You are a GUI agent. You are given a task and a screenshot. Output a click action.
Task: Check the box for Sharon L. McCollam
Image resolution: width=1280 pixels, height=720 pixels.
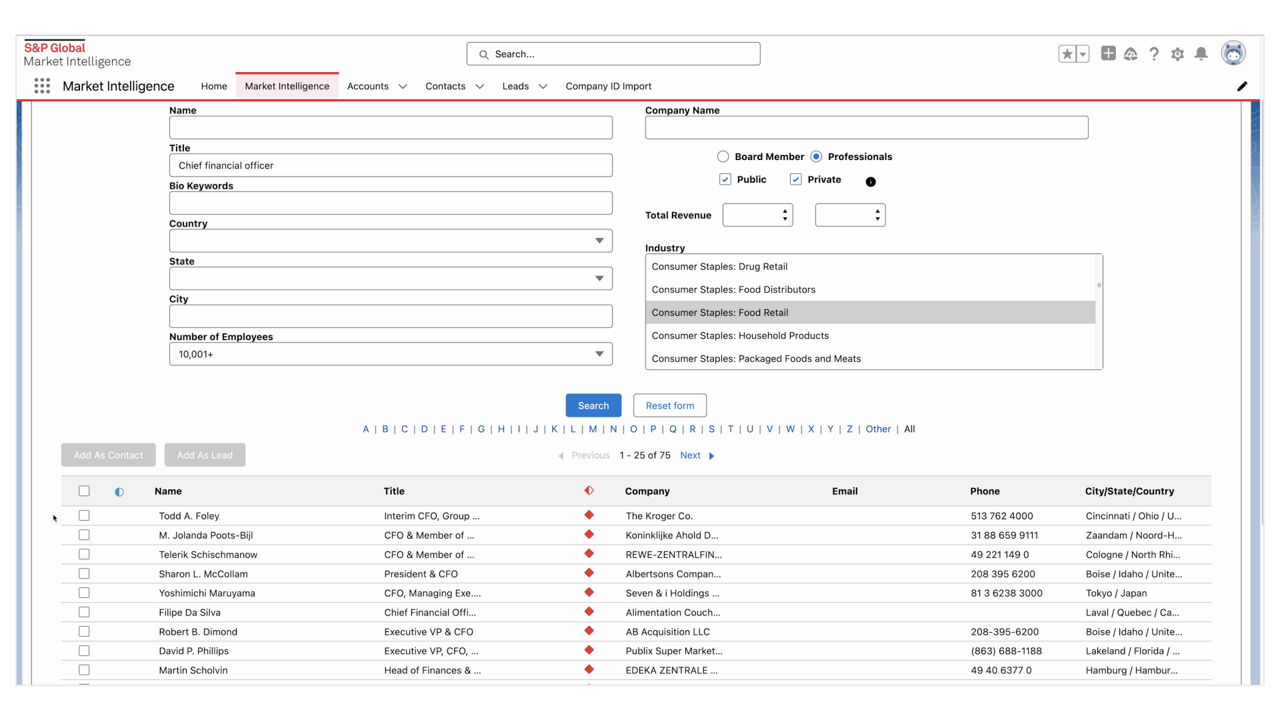(84, 574)
